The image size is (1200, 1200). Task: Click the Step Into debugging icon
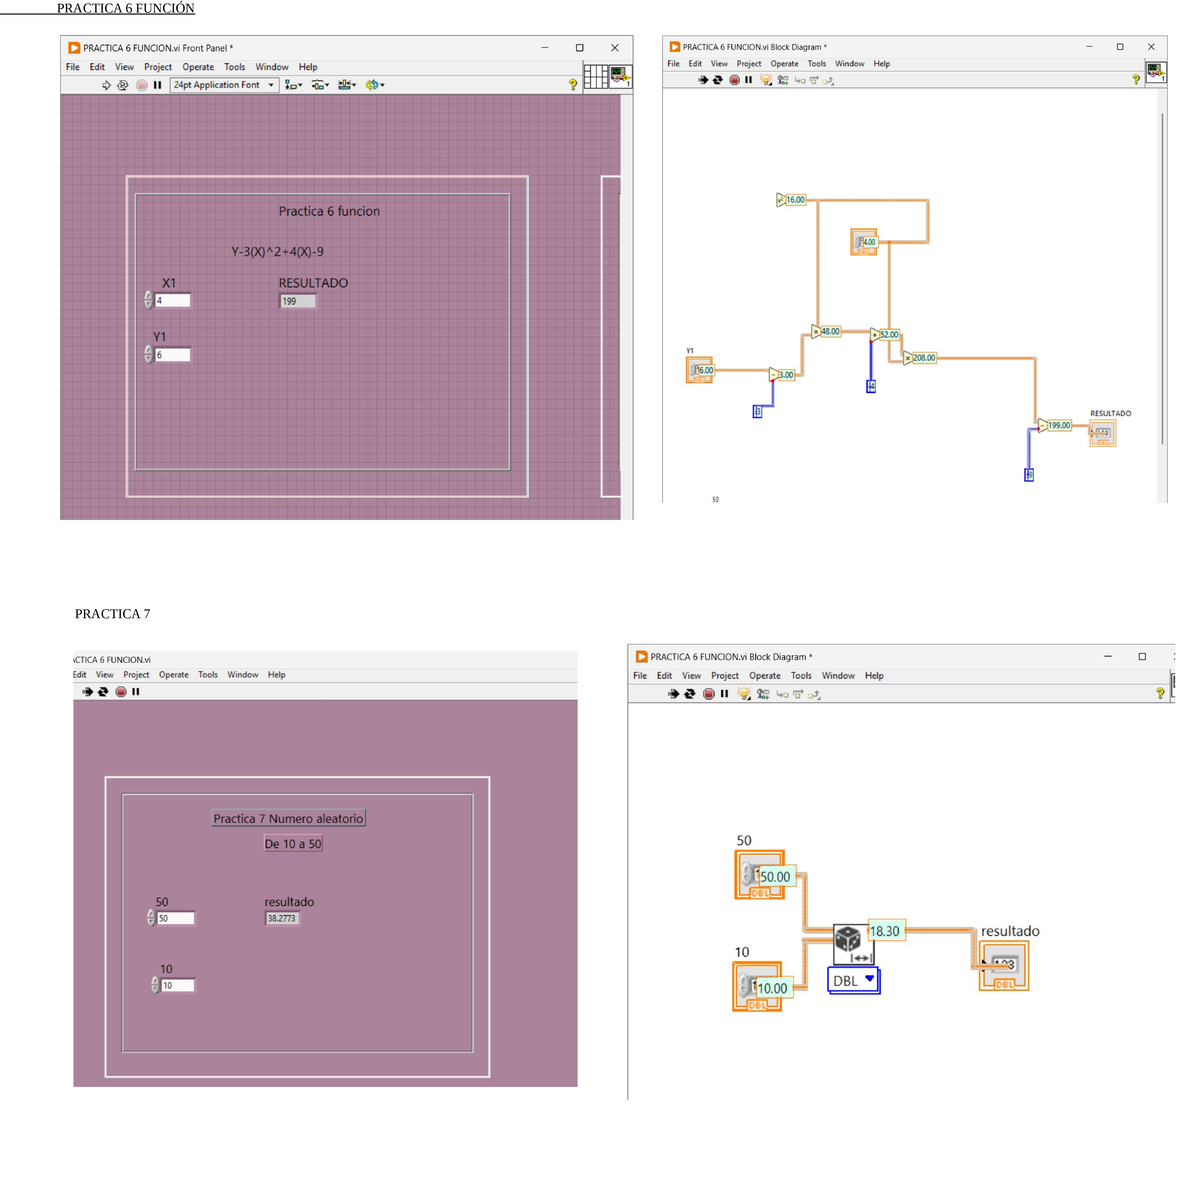tap(800, 80)
